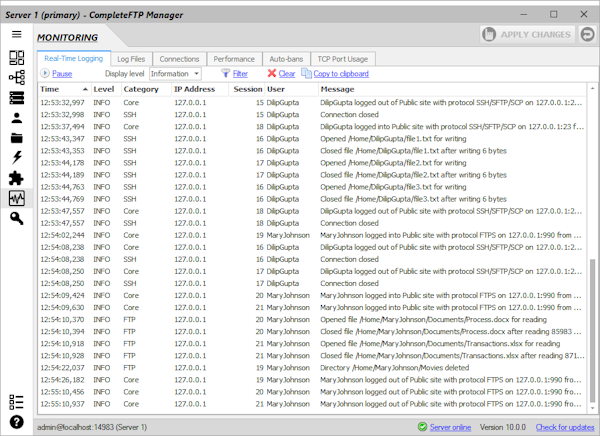Expand the hamburger navigation menu
The image size is (600, 436).
point(16,33)
